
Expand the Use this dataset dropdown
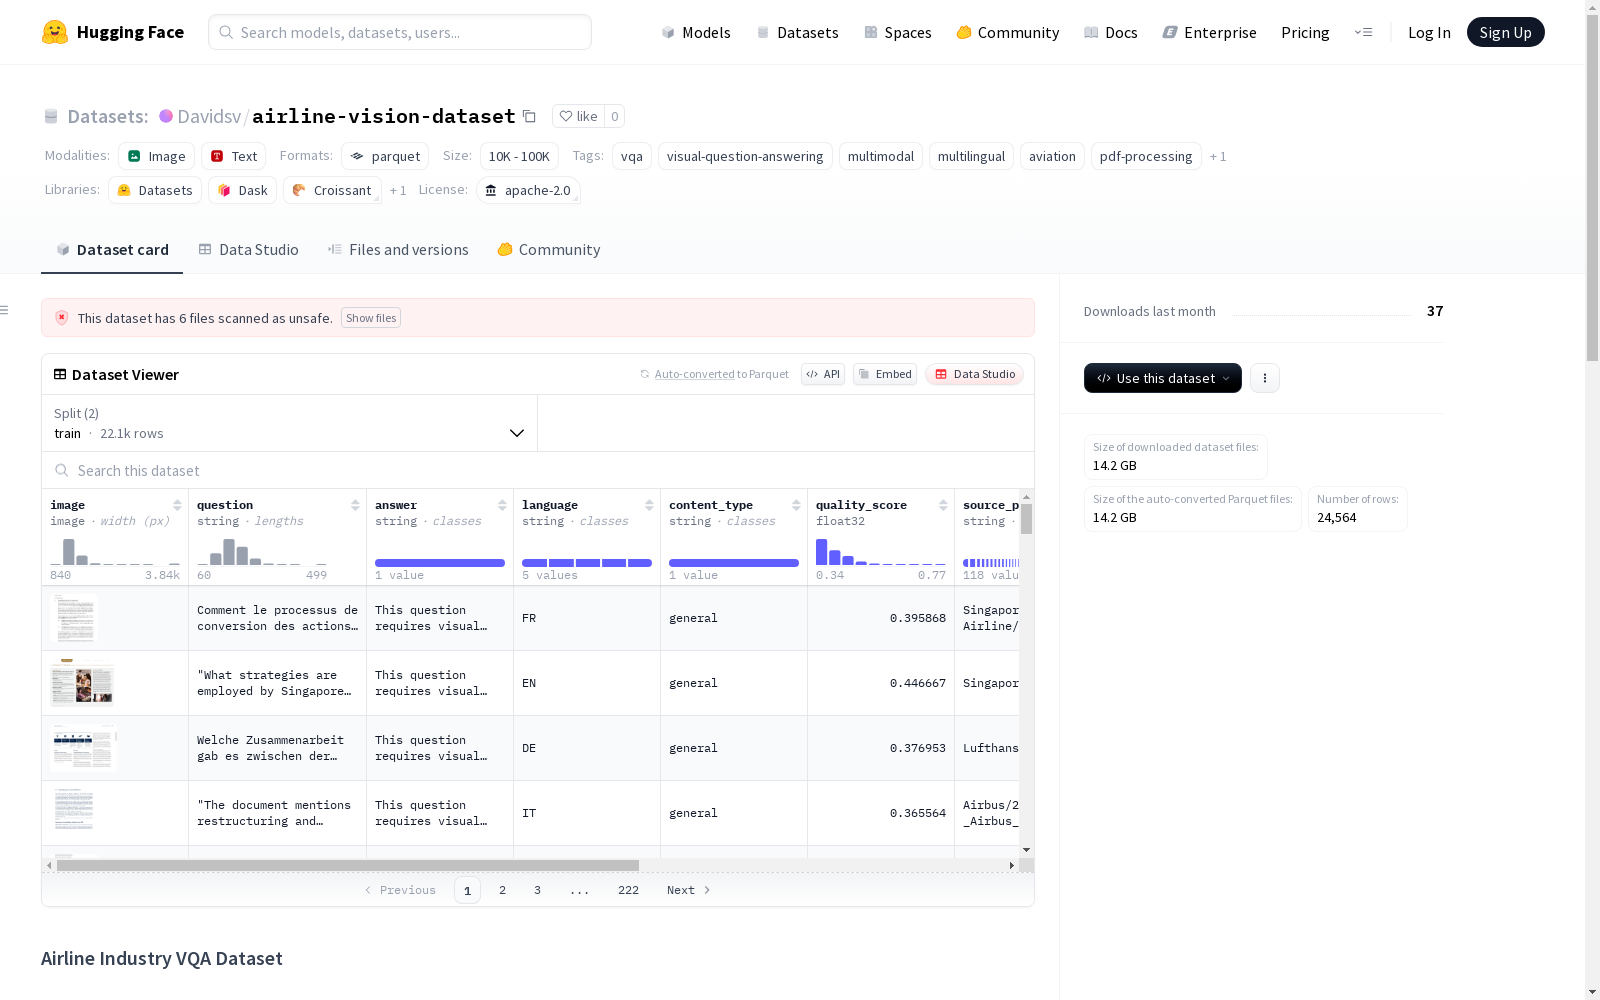coord(1163,378)
